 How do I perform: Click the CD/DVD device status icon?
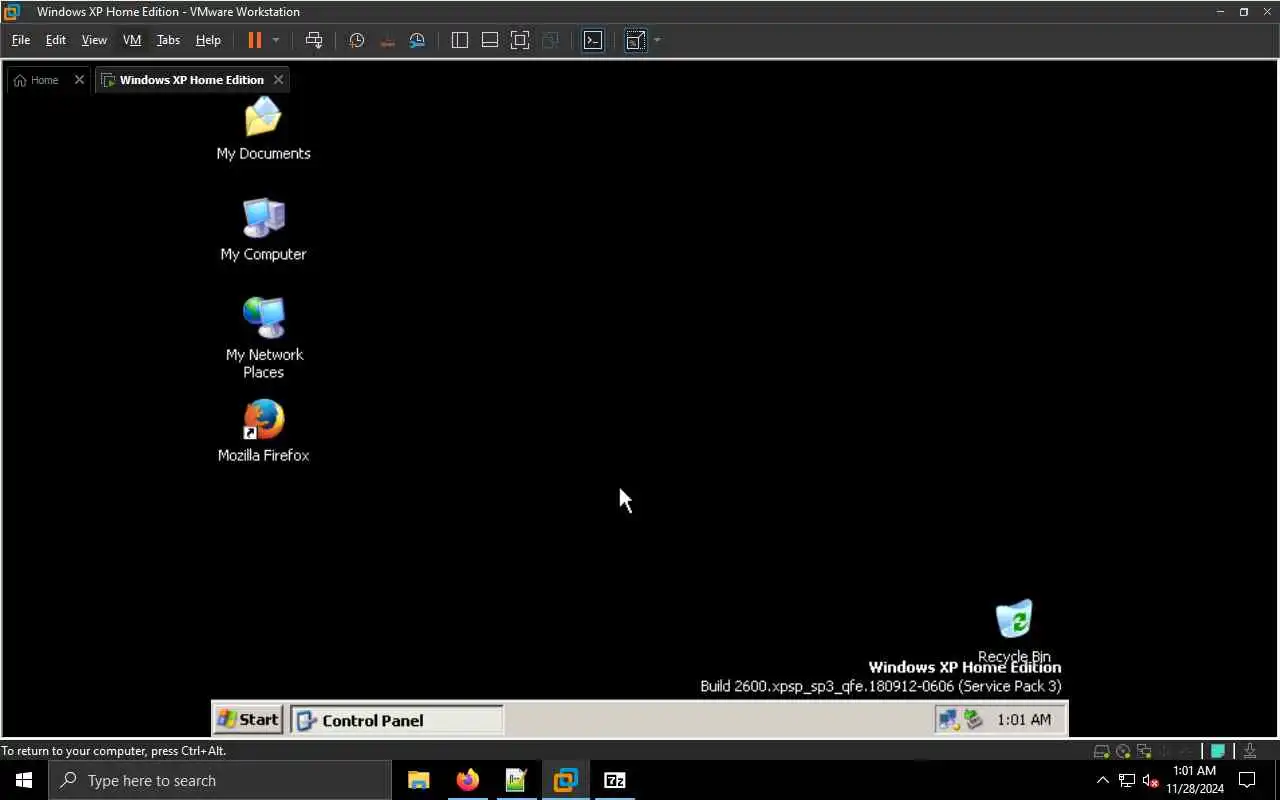1123,751
